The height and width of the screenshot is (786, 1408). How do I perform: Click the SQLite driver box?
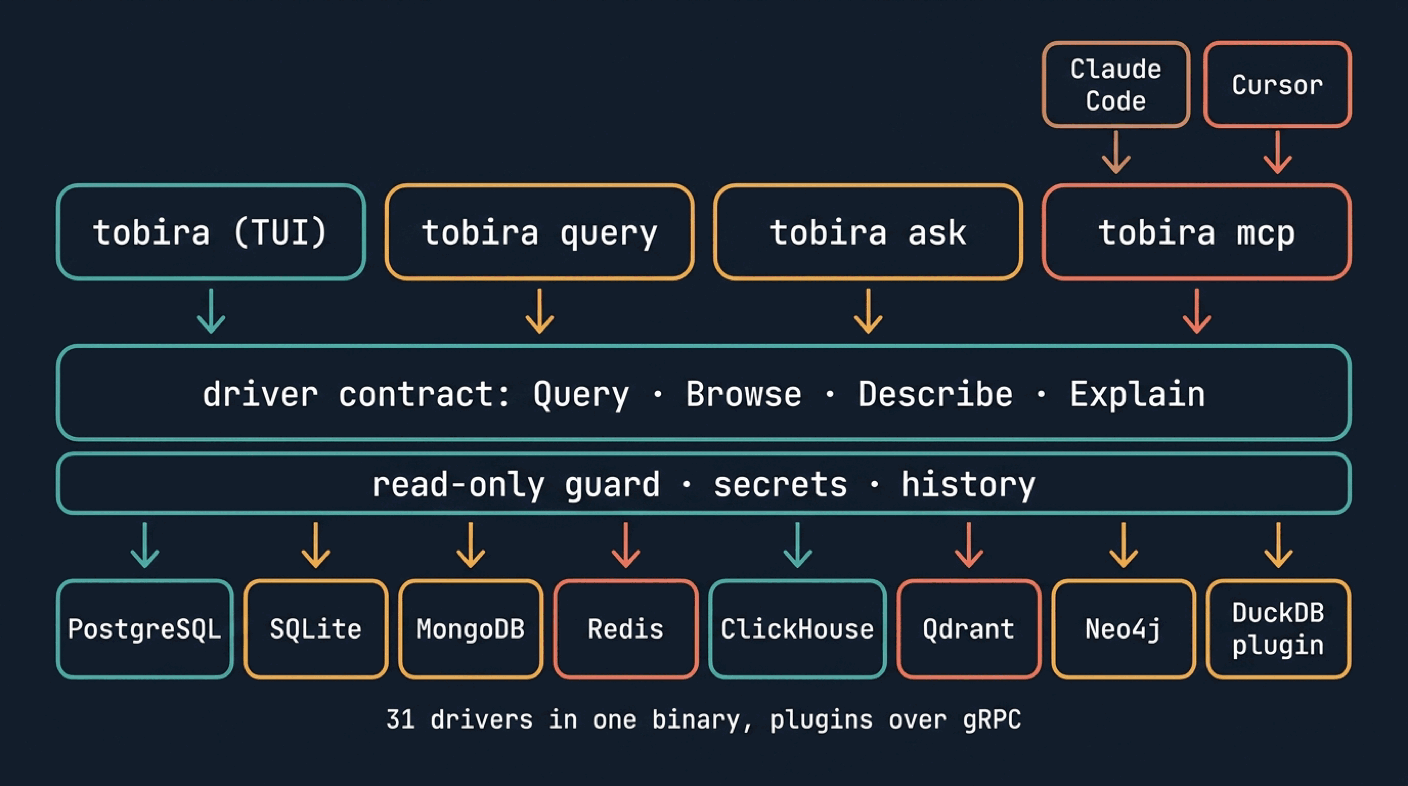click(315, 629)
